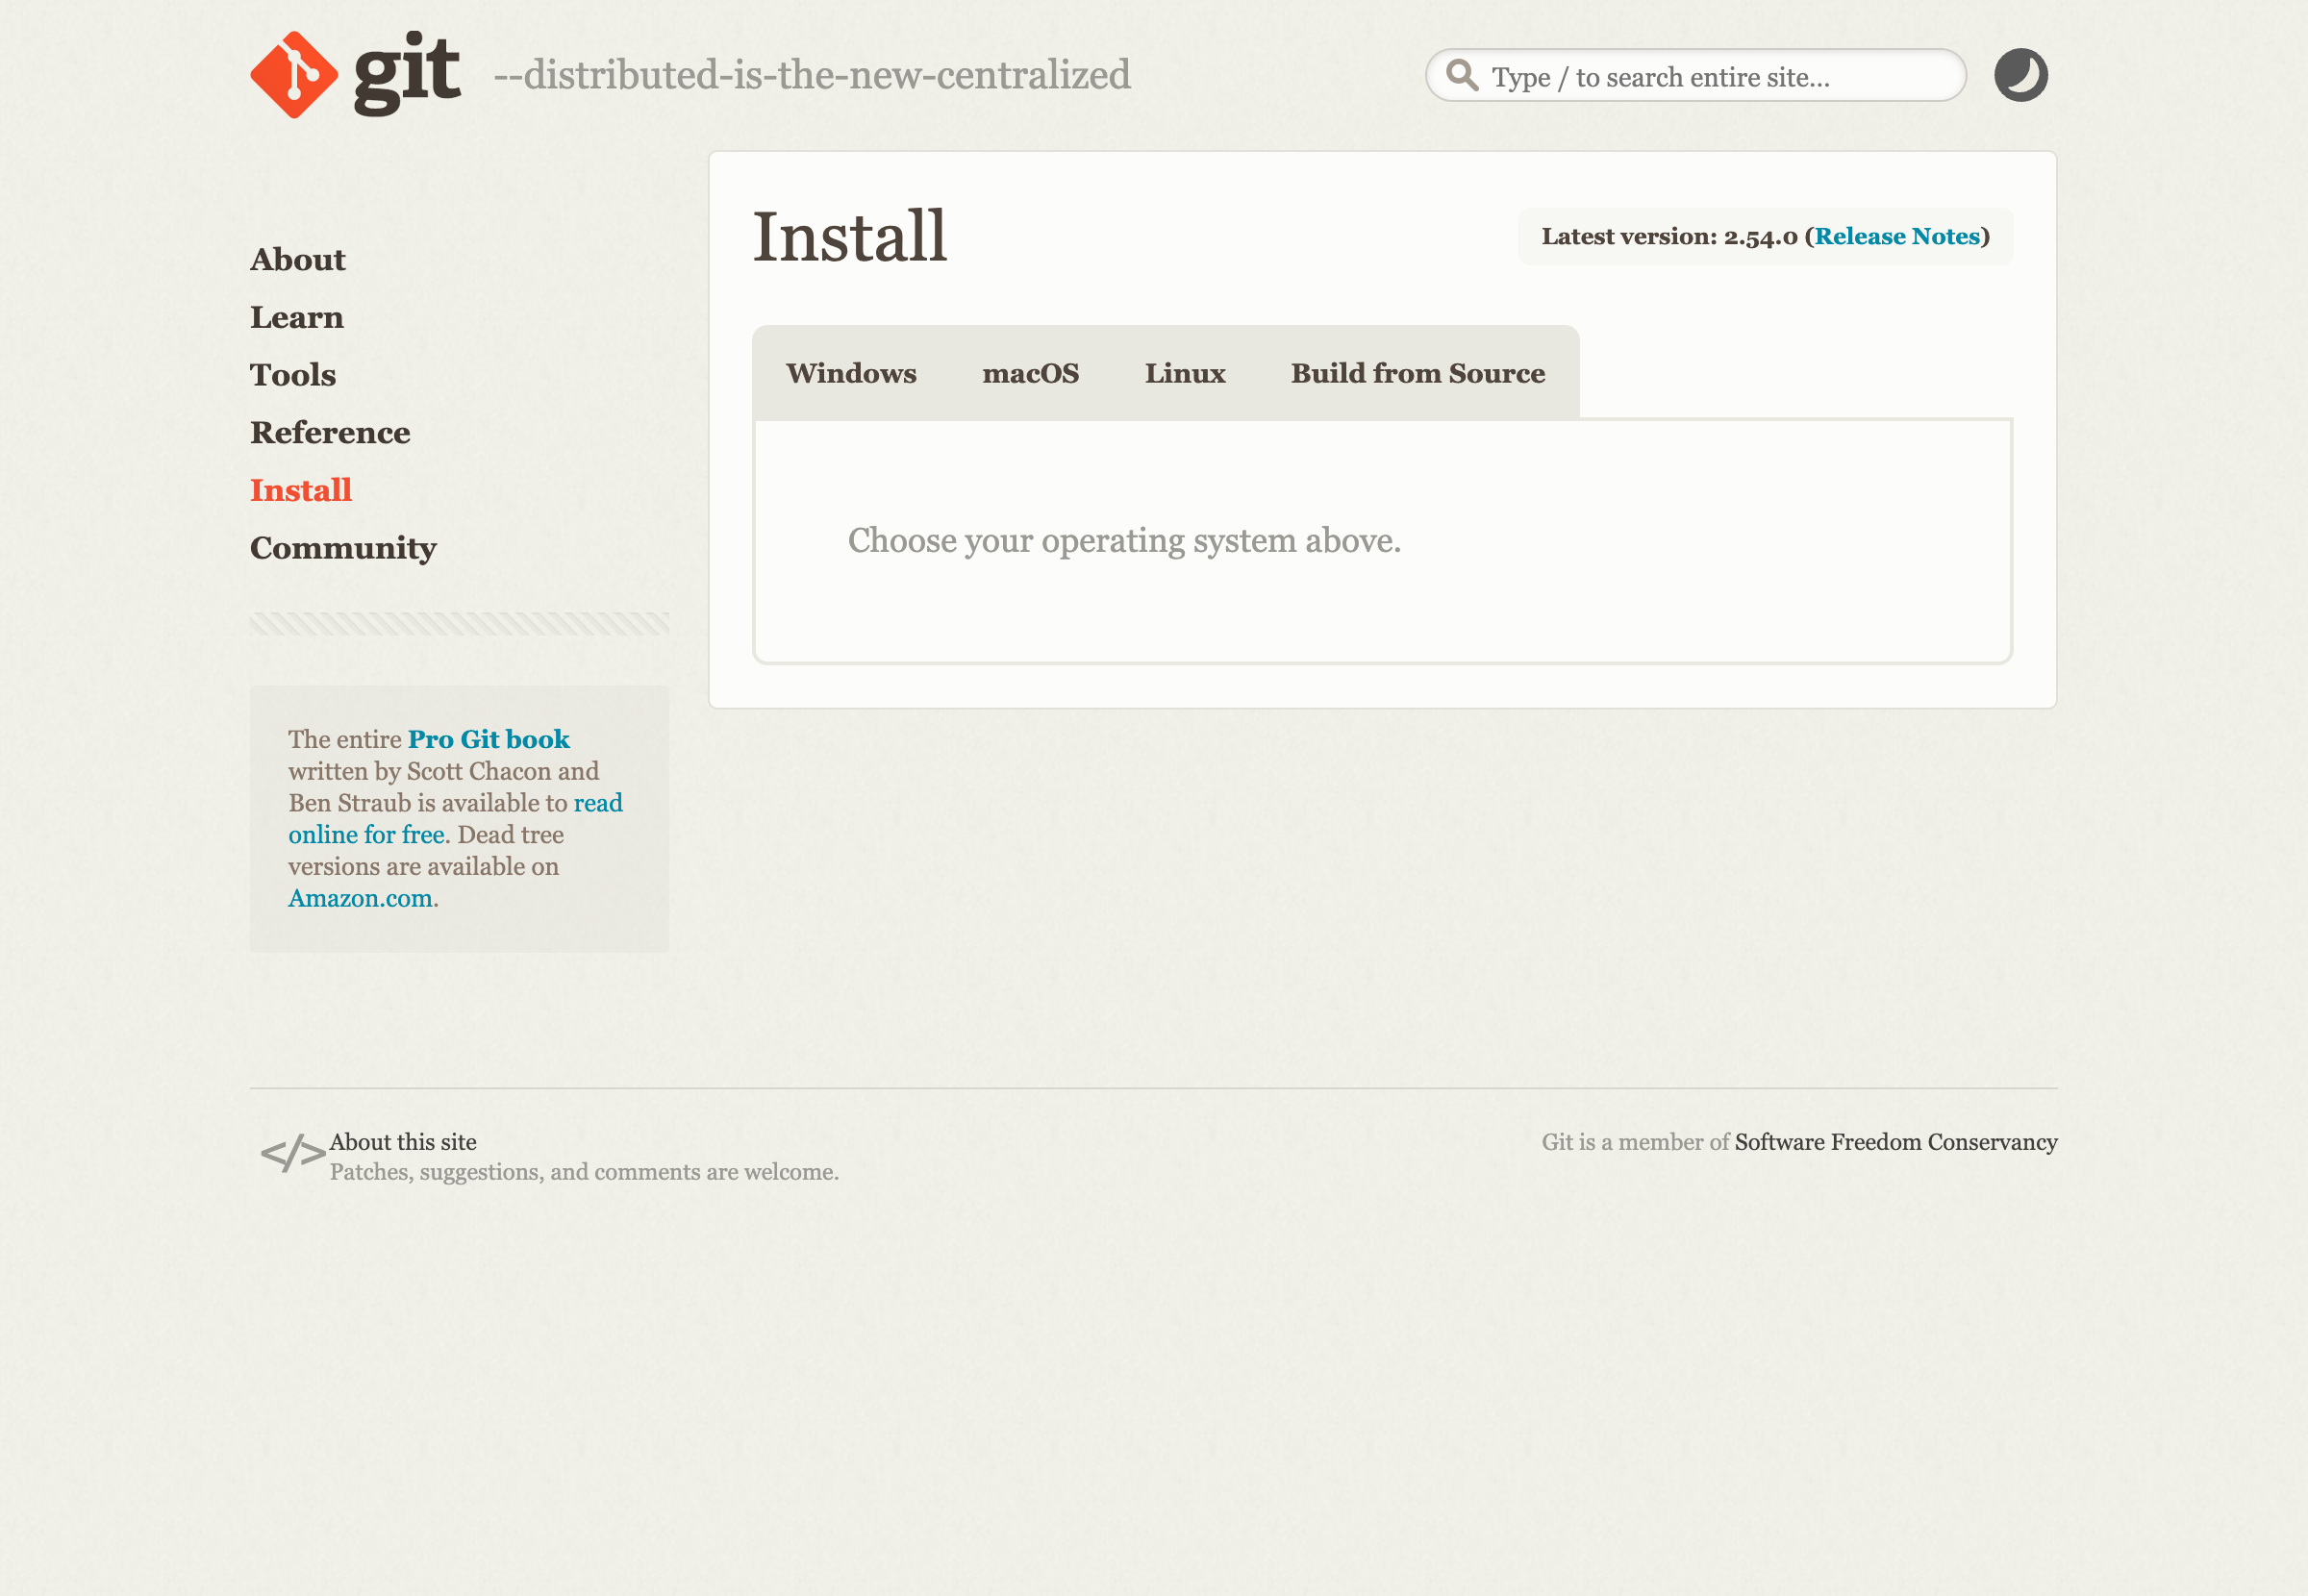Open the Learn sidebar page
Image resolution: width=2308 pixels, height=1596 pixels.
point(296,318)
